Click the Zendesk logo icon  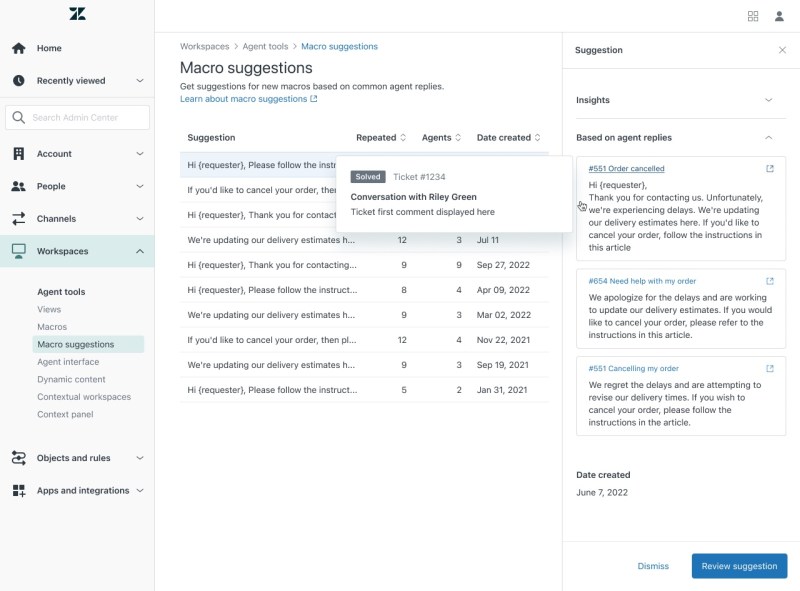coord(77,14)
